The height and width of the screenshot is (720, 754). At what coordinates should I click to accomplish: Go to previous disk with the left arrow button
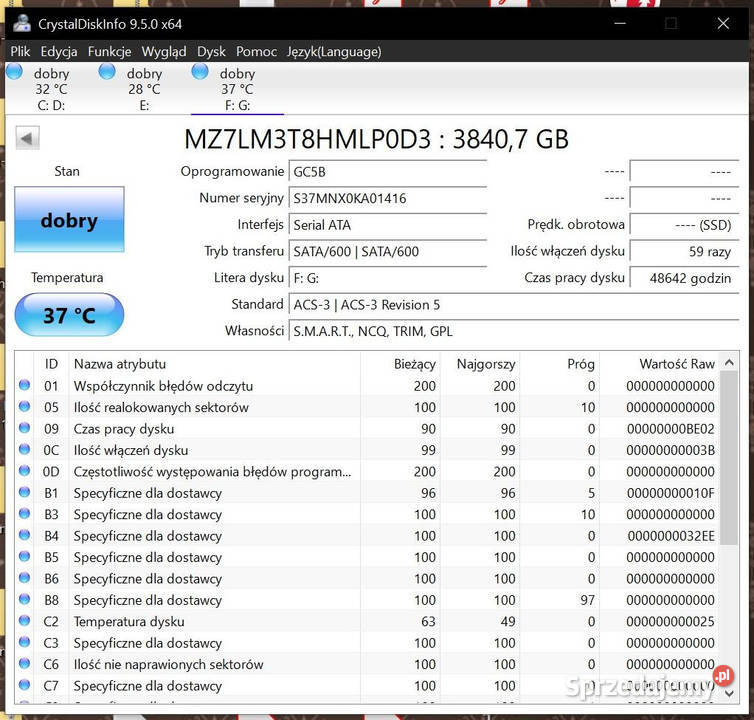click(x=27, y=139)
